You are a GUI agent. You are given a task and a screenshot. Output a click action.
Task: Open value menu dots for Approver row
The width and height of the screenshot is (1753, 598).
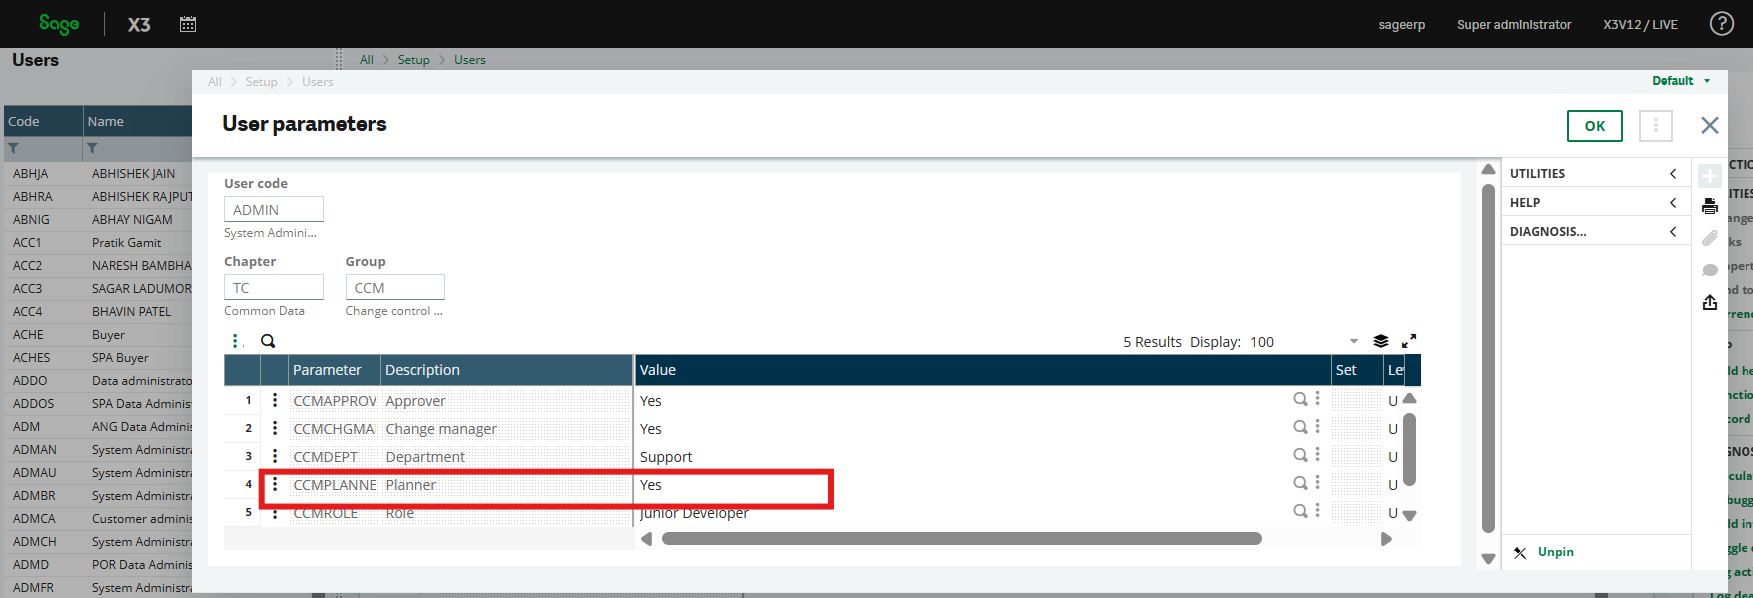[x=1317, y=399]
